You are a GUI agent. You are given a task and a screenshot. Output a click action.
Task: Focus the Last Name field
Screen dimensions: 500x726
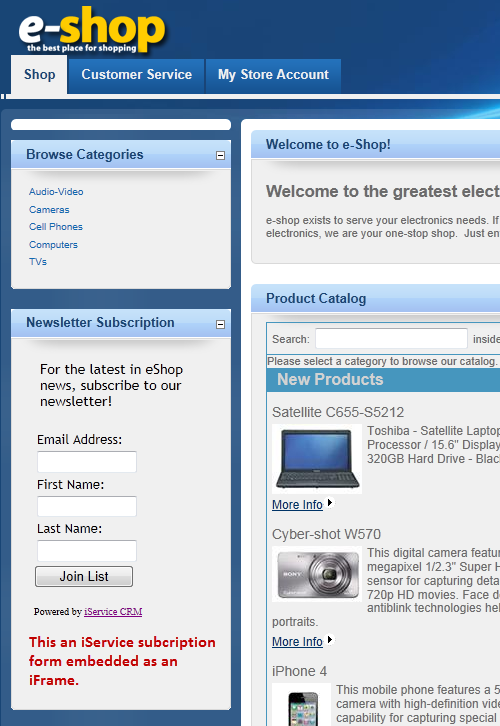click(87, 551)
